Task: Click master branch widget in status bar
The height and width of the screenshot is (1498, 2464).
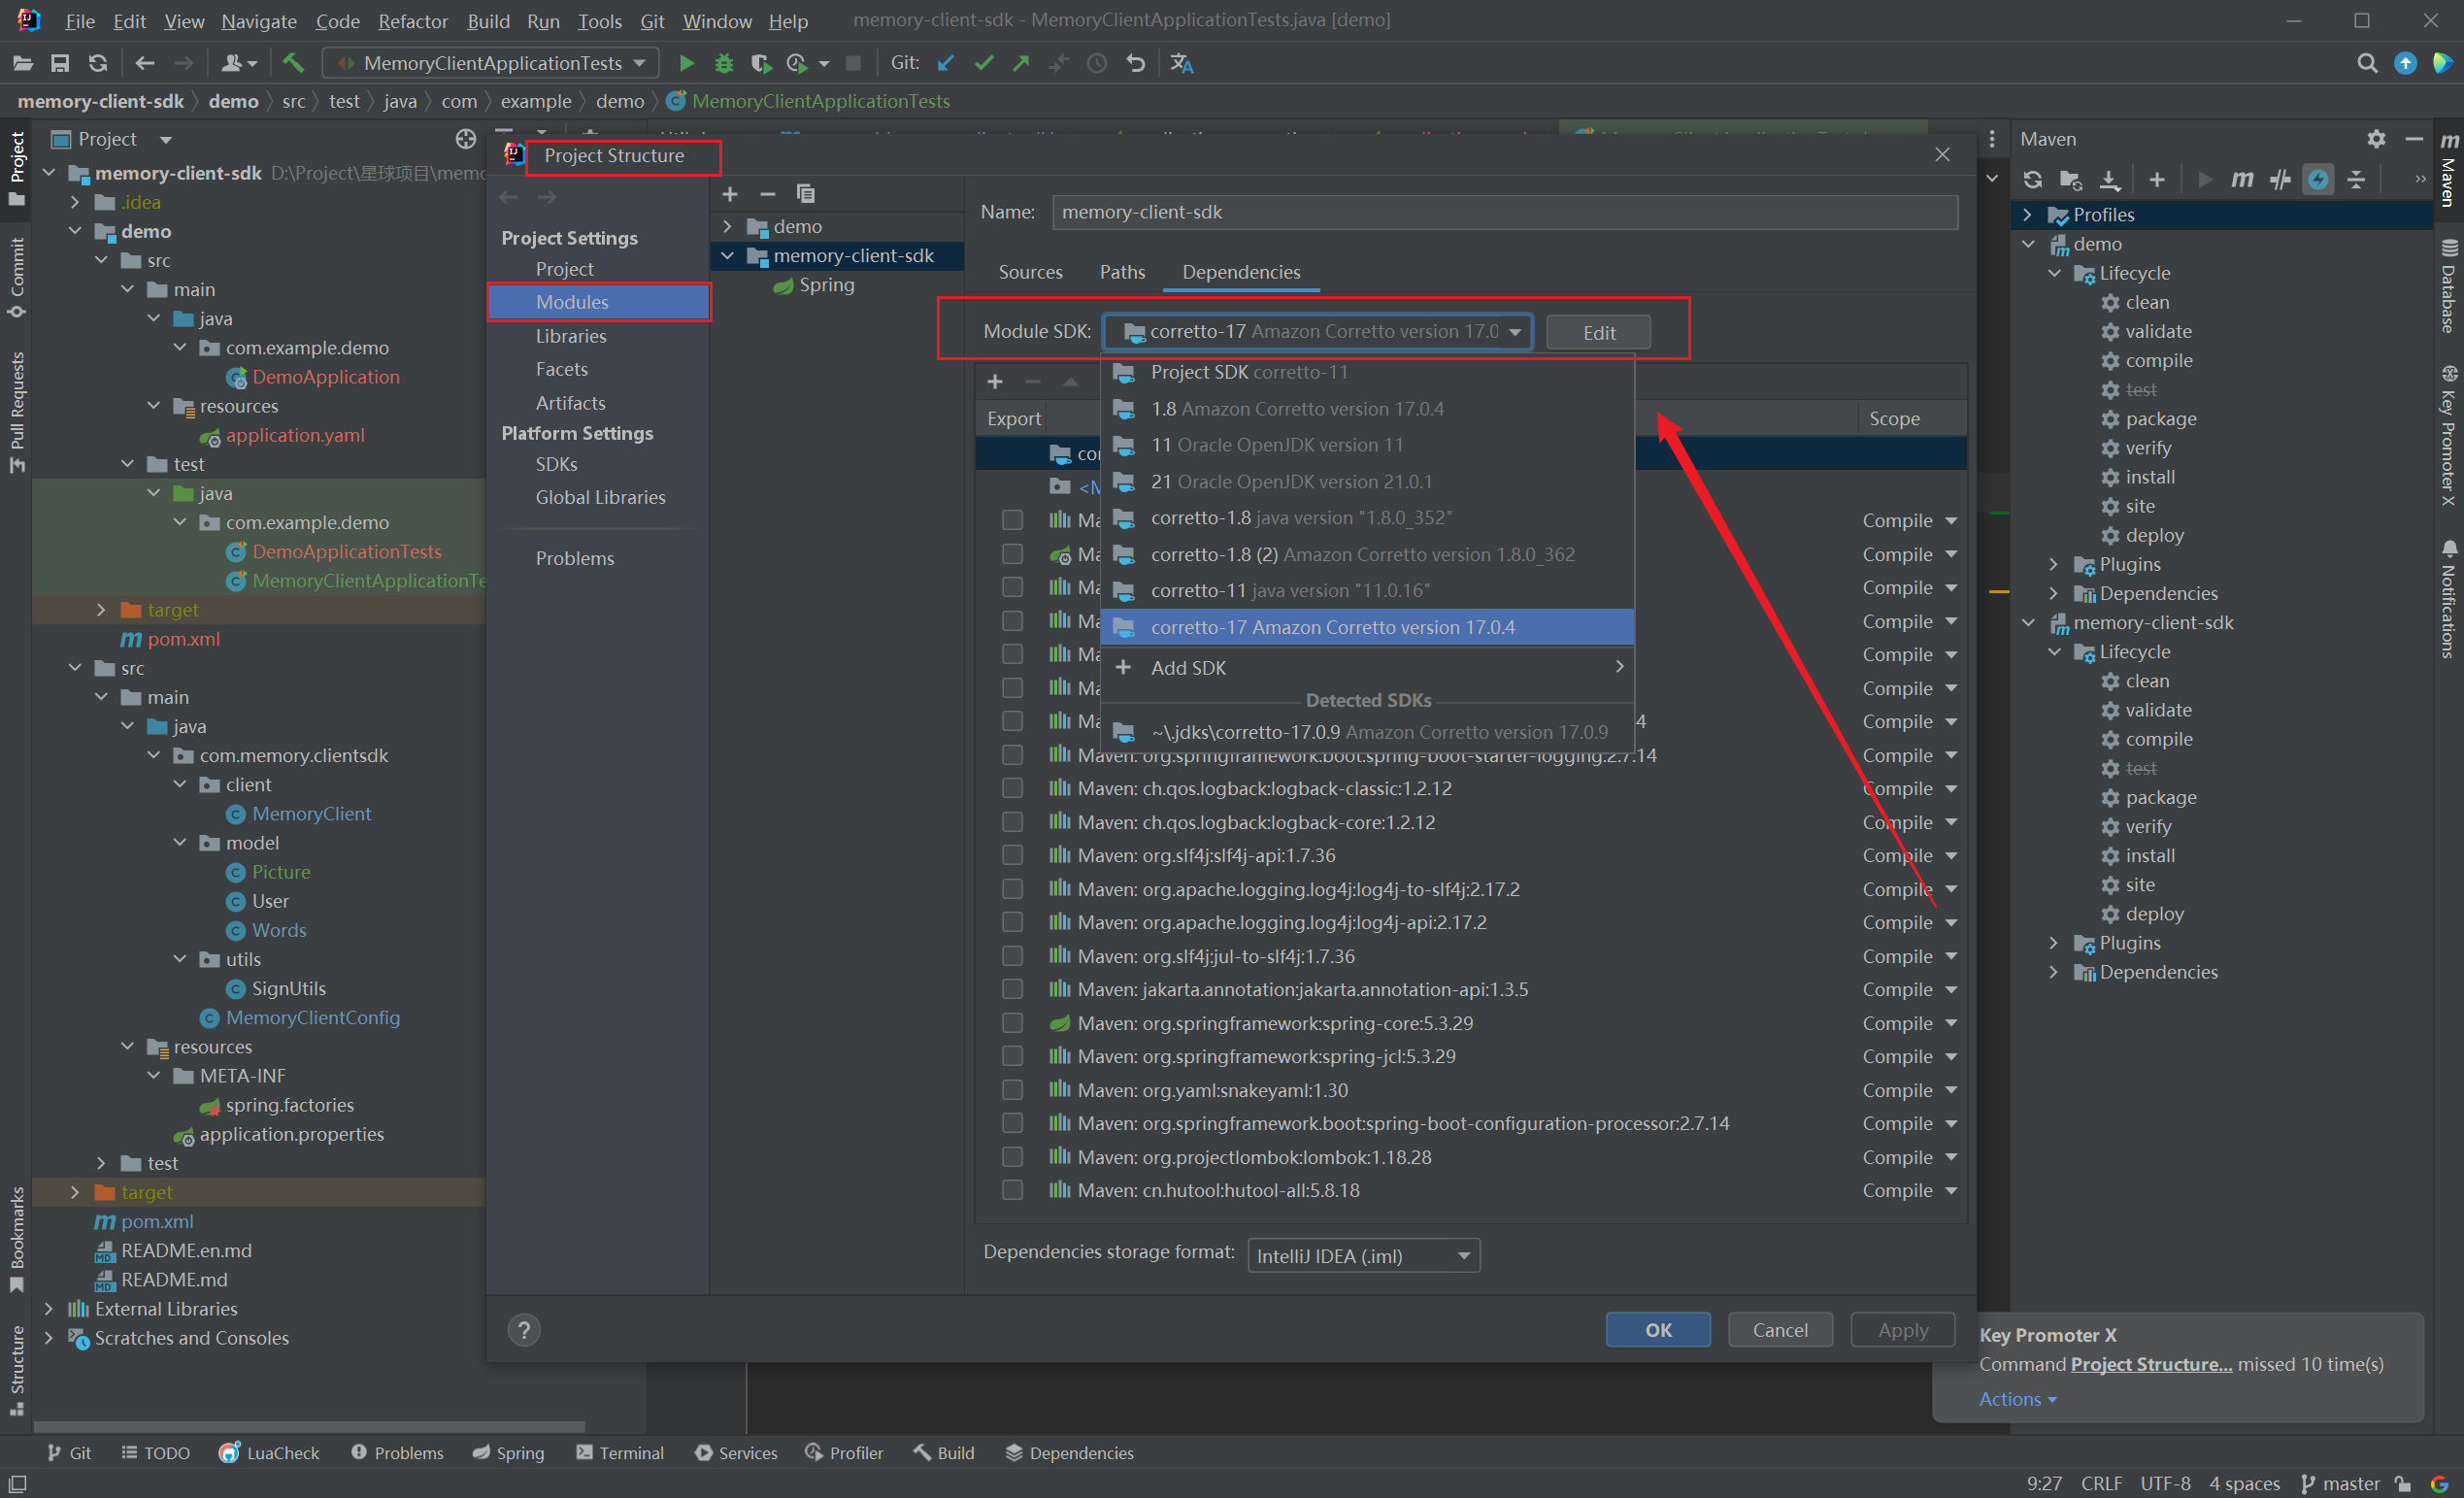Action: point(2341,1483)
